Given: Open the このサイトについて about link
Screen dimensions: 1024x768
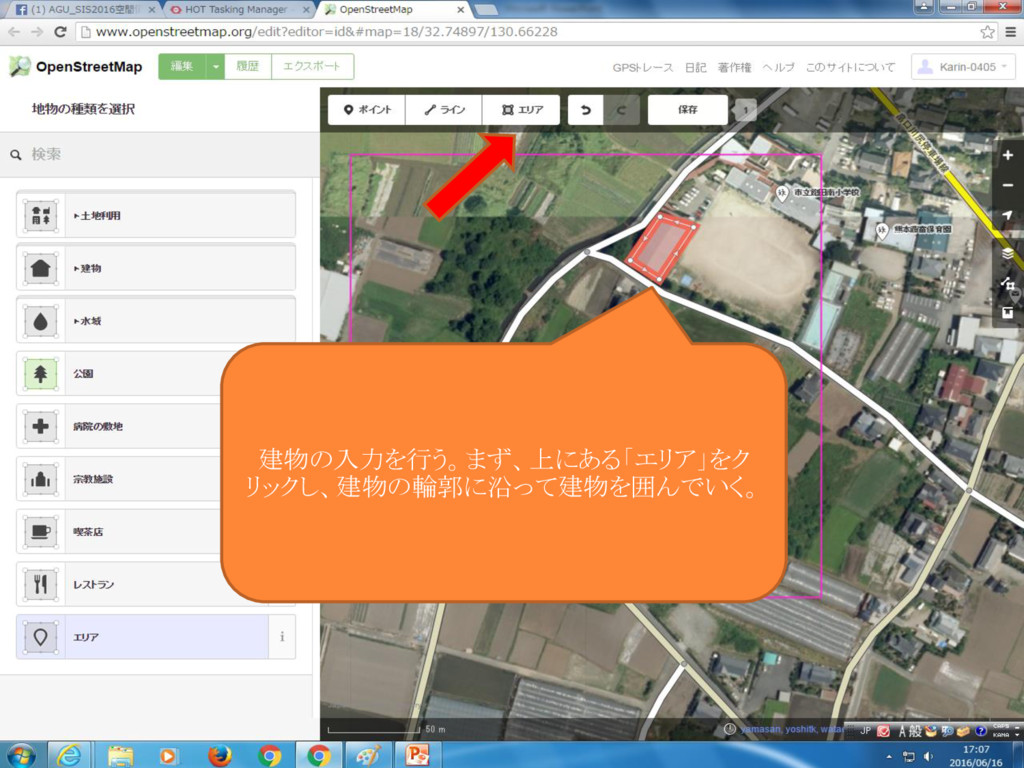Looking at the screenshot, I should 850,67.
